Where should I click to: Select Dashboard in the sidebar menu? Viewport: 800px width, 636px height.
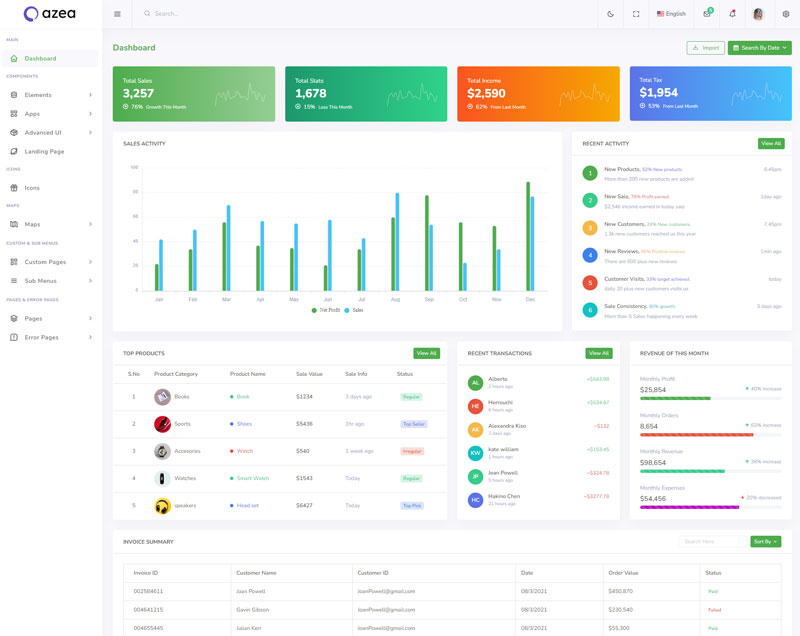pos(40,59)
